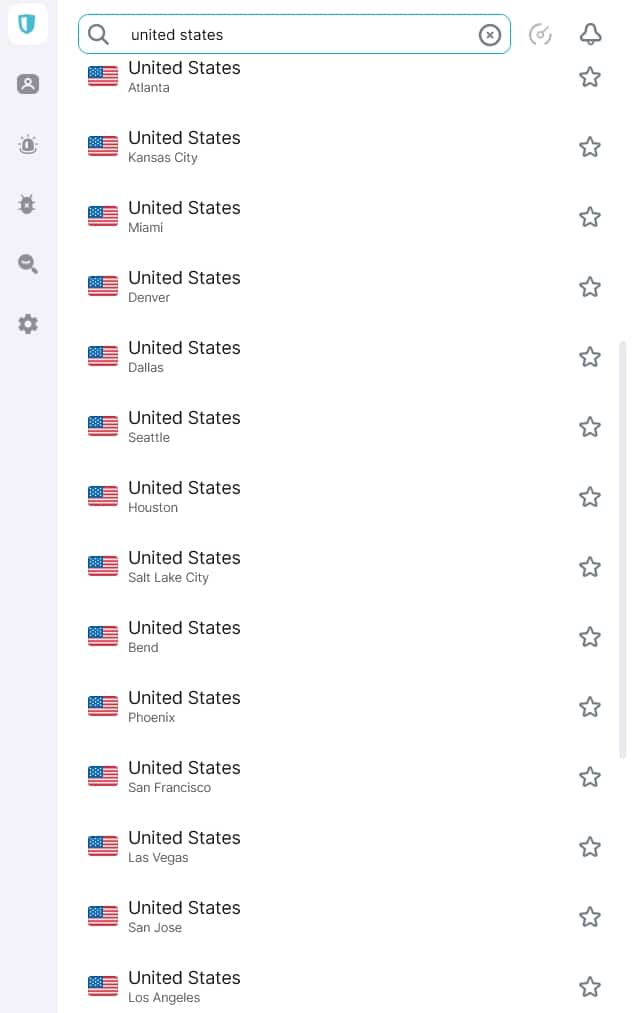
Task: Click the server list scrollbar
Action: tap(622, 549)
